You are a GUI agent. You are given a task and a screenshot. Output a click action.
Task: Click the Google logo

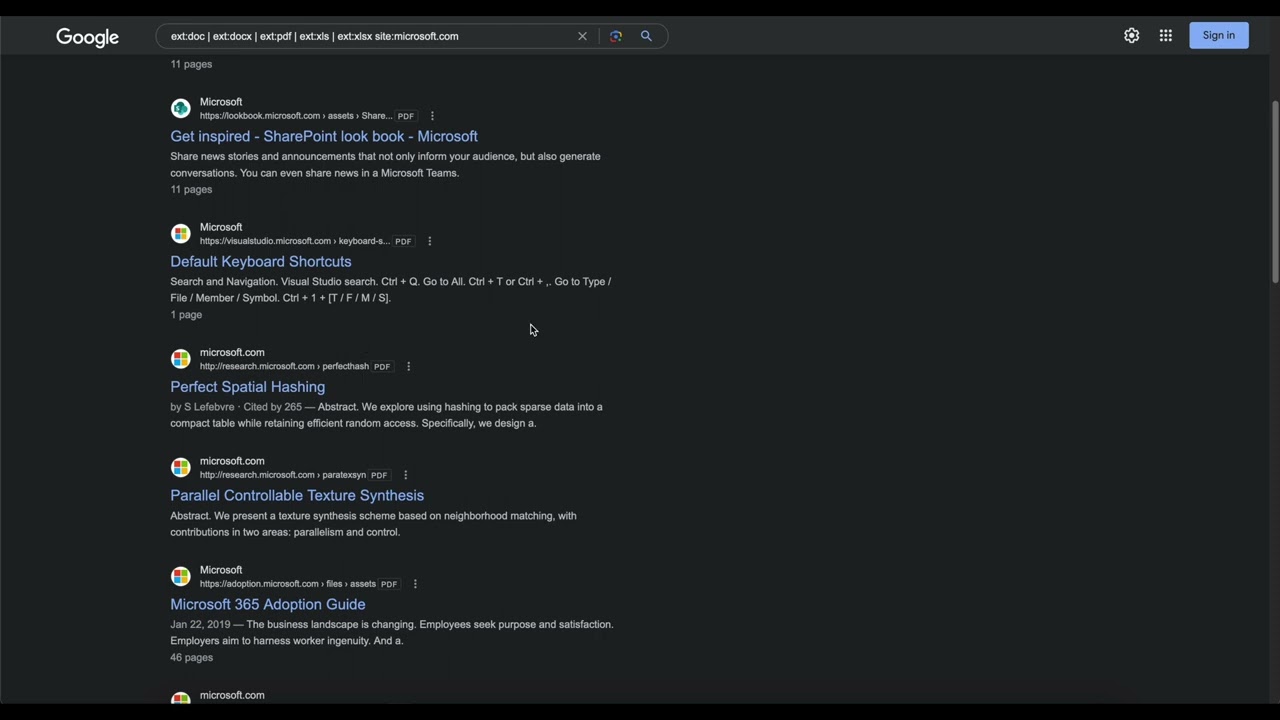tap(87, 37)
